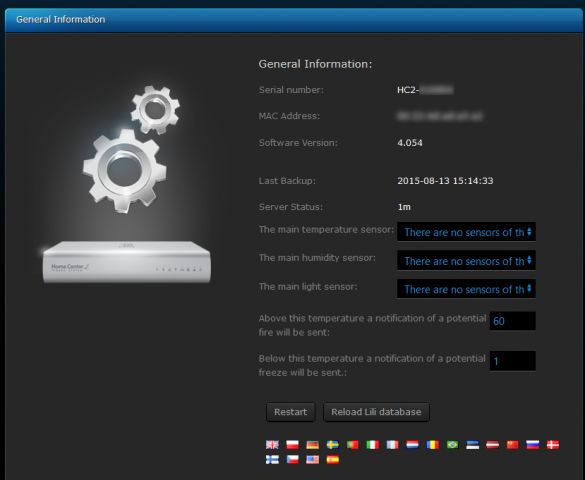Image resolution: width=585 pixels, height=480 pixels.
Task: Choose the United States flag language
Action: point(313,459)
